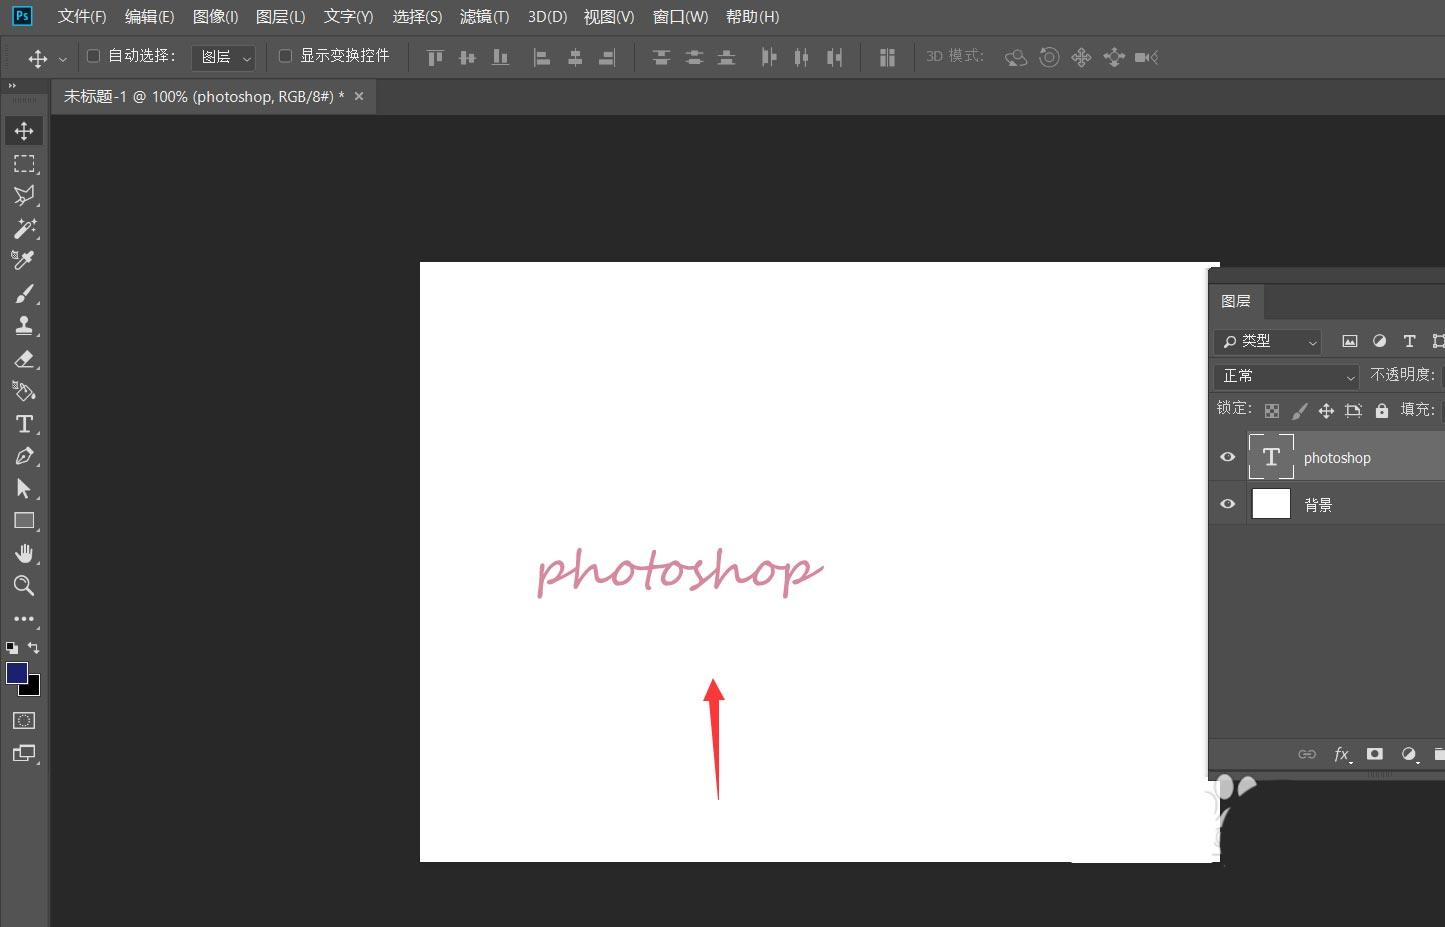This screenshot has width=1445, height=927.
Task: Add a layer style with fx button
Action: (1342, 755)
